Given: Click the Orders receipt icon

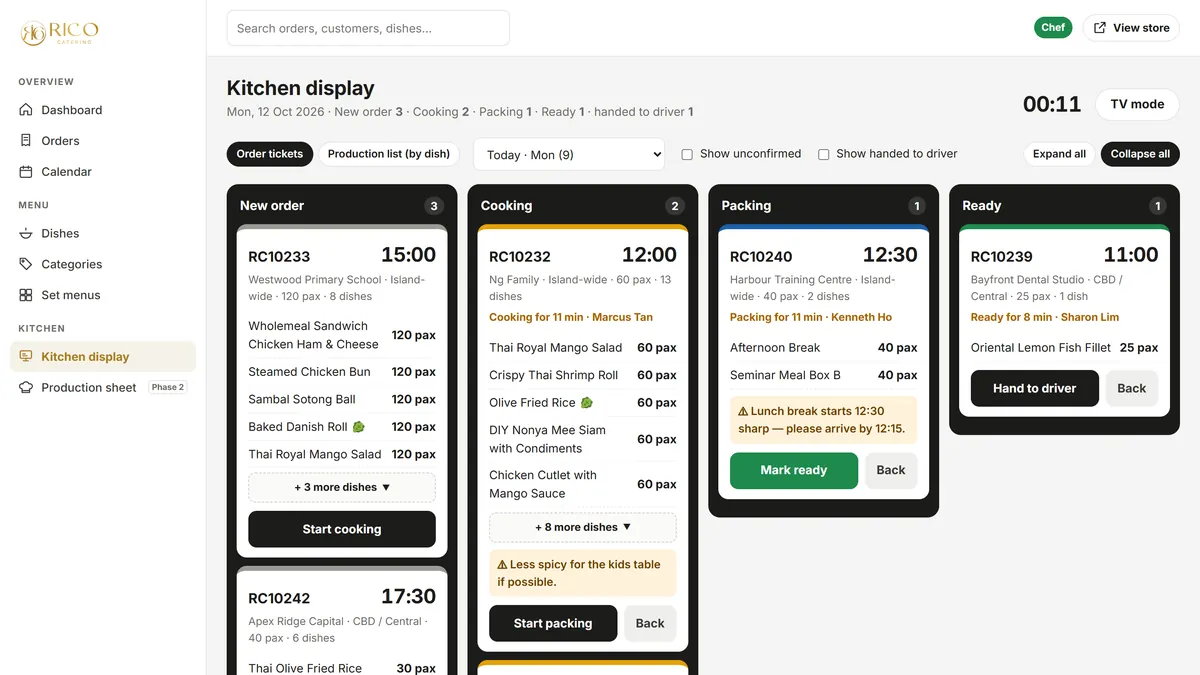Looking at the screenshot, I should 26,141.
